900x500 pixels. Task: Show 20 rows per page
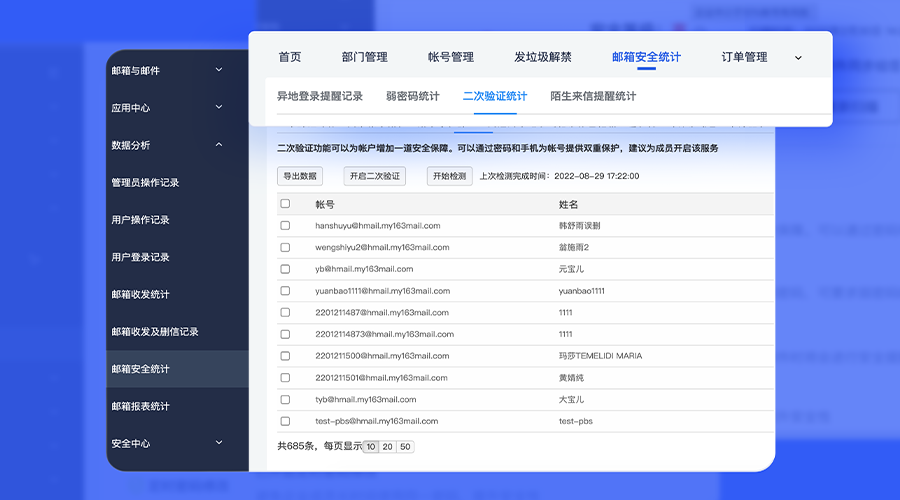[x=388, y=447]
